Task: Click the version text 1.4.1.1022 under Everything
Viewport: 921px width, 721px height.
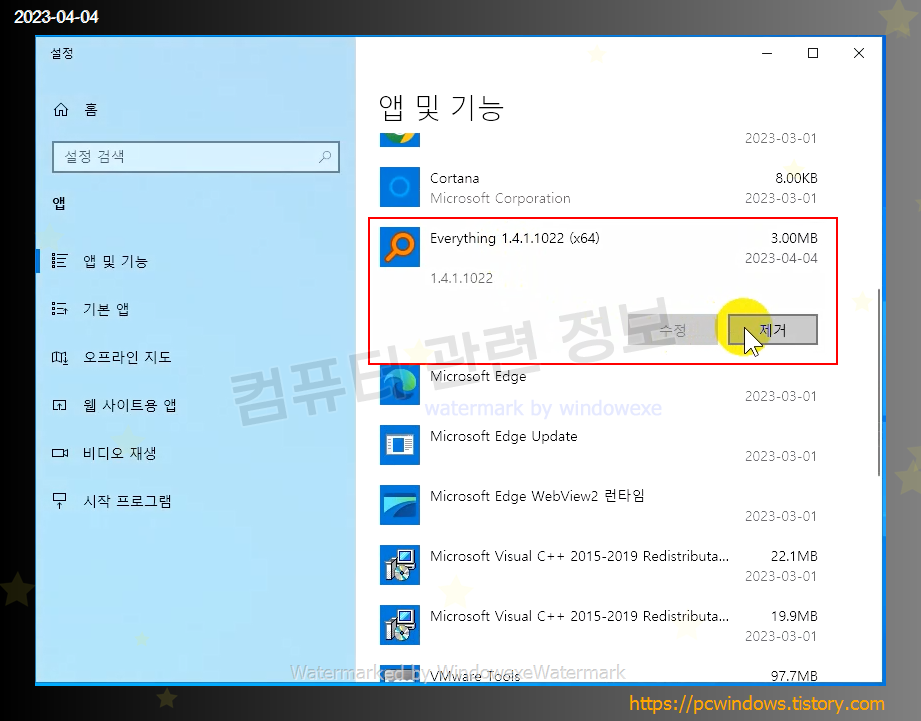Action: (x=461, y=278)
